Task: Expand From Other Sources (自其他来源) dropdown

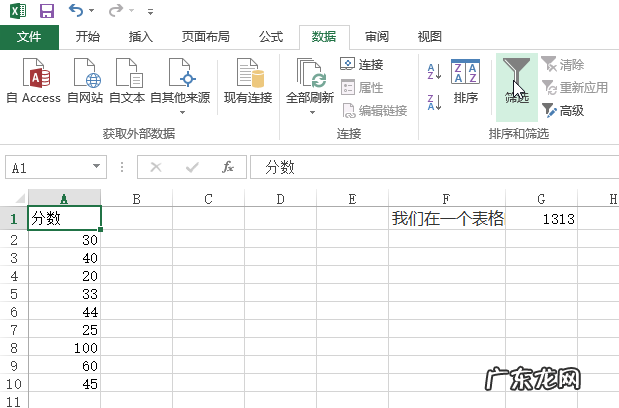Action: pos(180,111)
